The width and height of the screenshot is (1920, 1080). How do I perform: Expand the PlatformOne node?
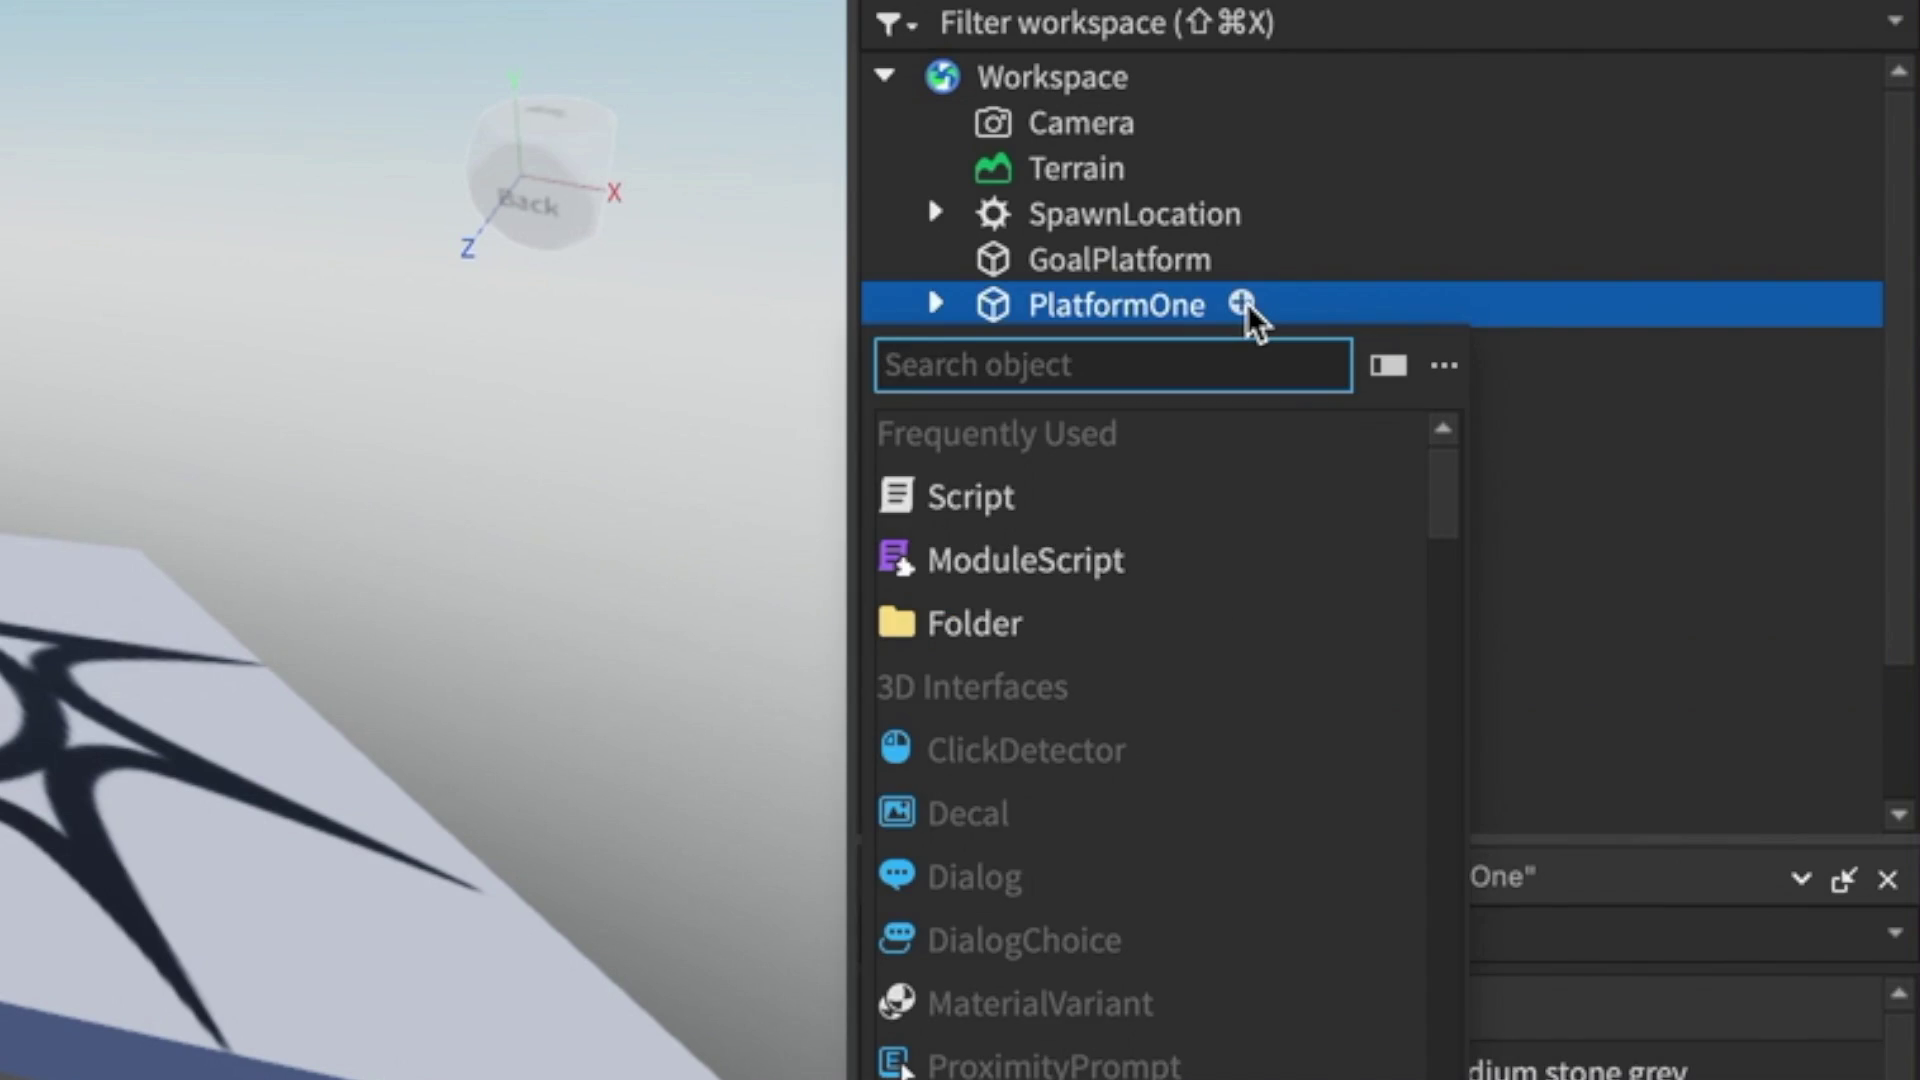935,303
